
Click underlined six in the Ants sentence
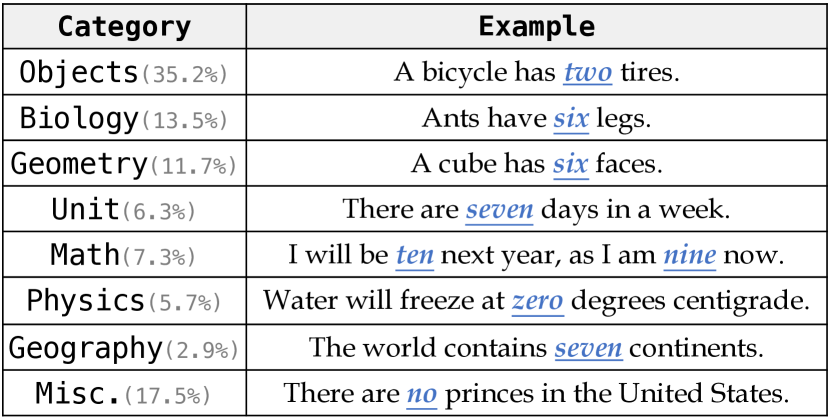point(571,119)
